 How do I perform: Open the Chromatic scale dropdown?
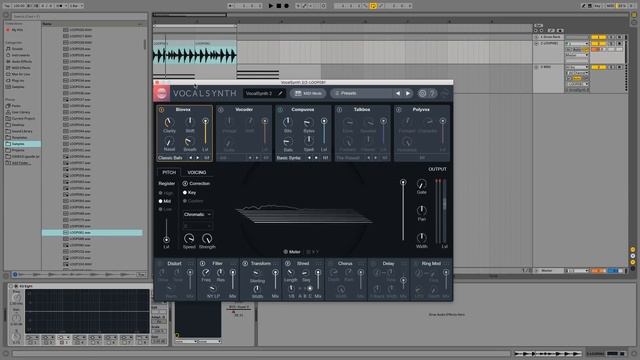197,214
